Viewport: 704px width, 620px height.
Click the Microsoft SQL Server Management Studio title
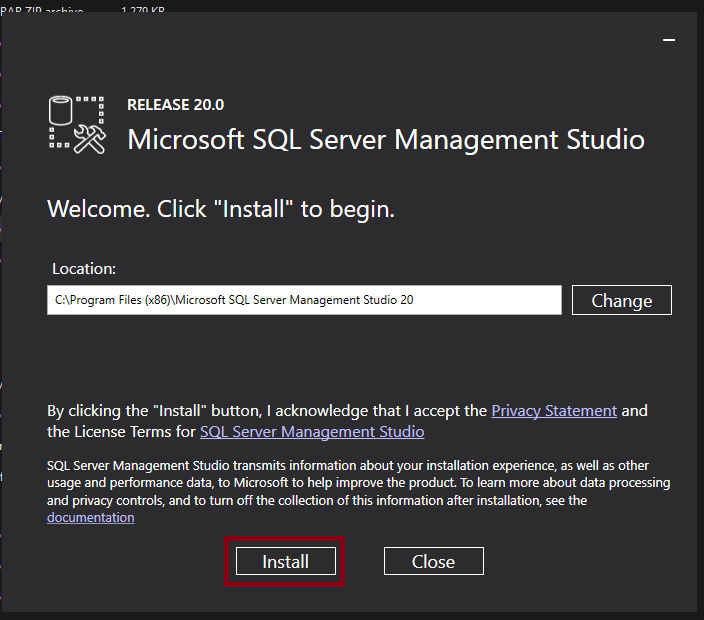tap(386, 139)
